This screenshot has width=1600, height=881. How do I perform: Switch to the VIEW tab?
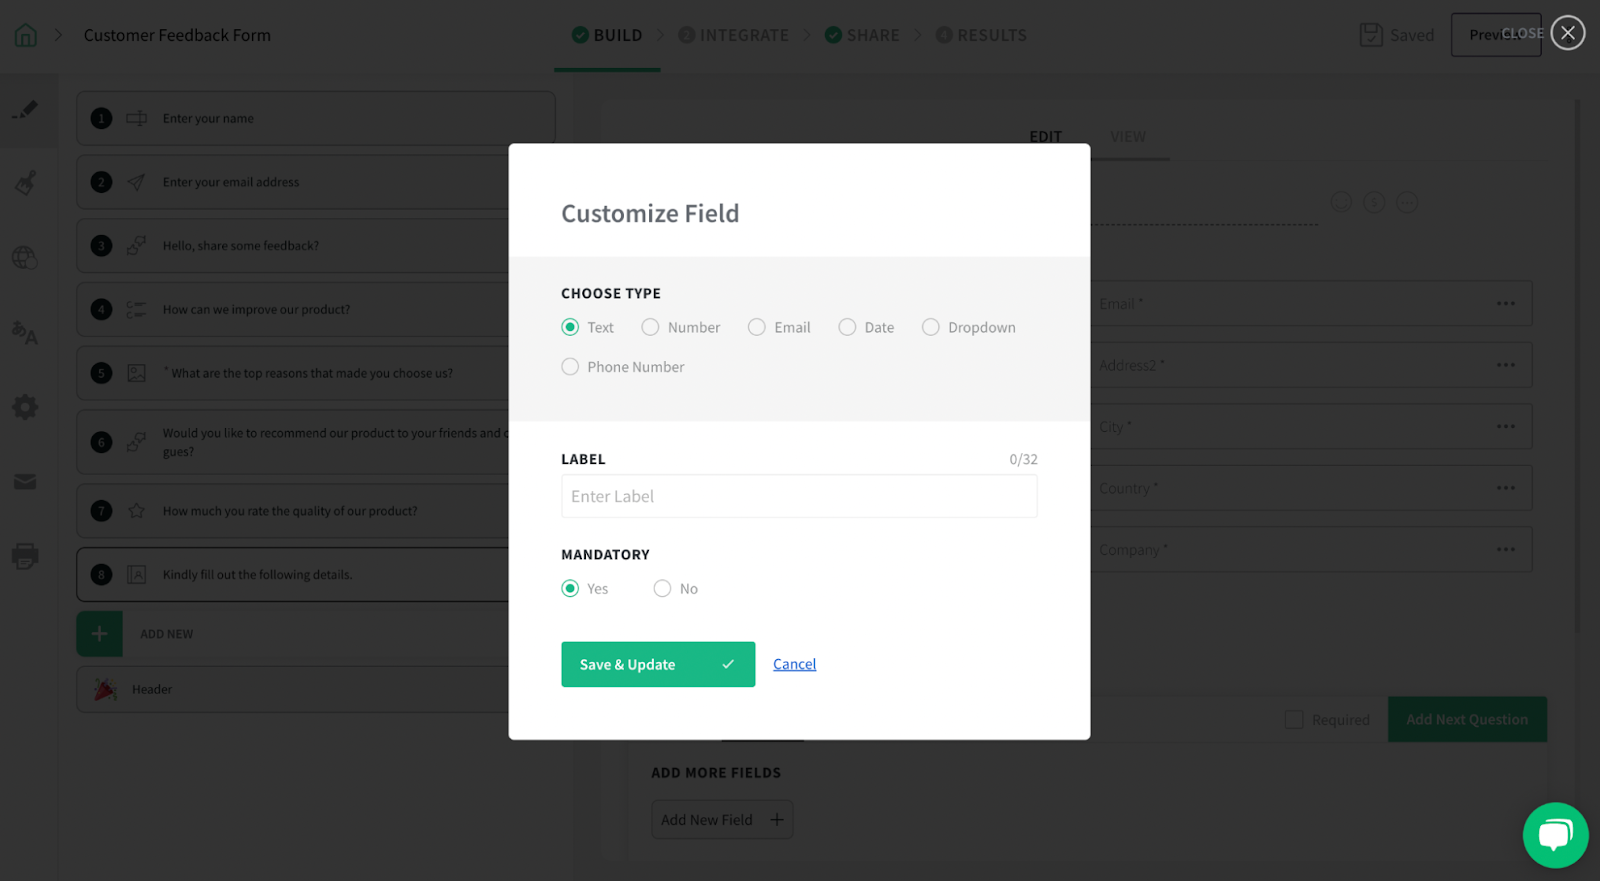(x=1128, y=137)
